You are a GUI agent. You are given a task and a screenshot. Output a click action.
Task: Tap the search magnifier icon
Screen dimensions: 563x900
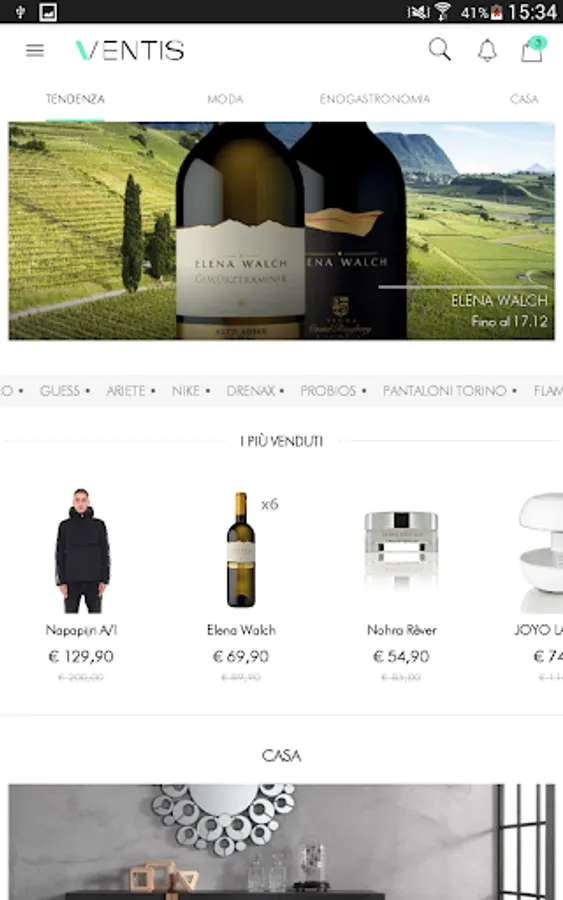[x=440, y=50]
